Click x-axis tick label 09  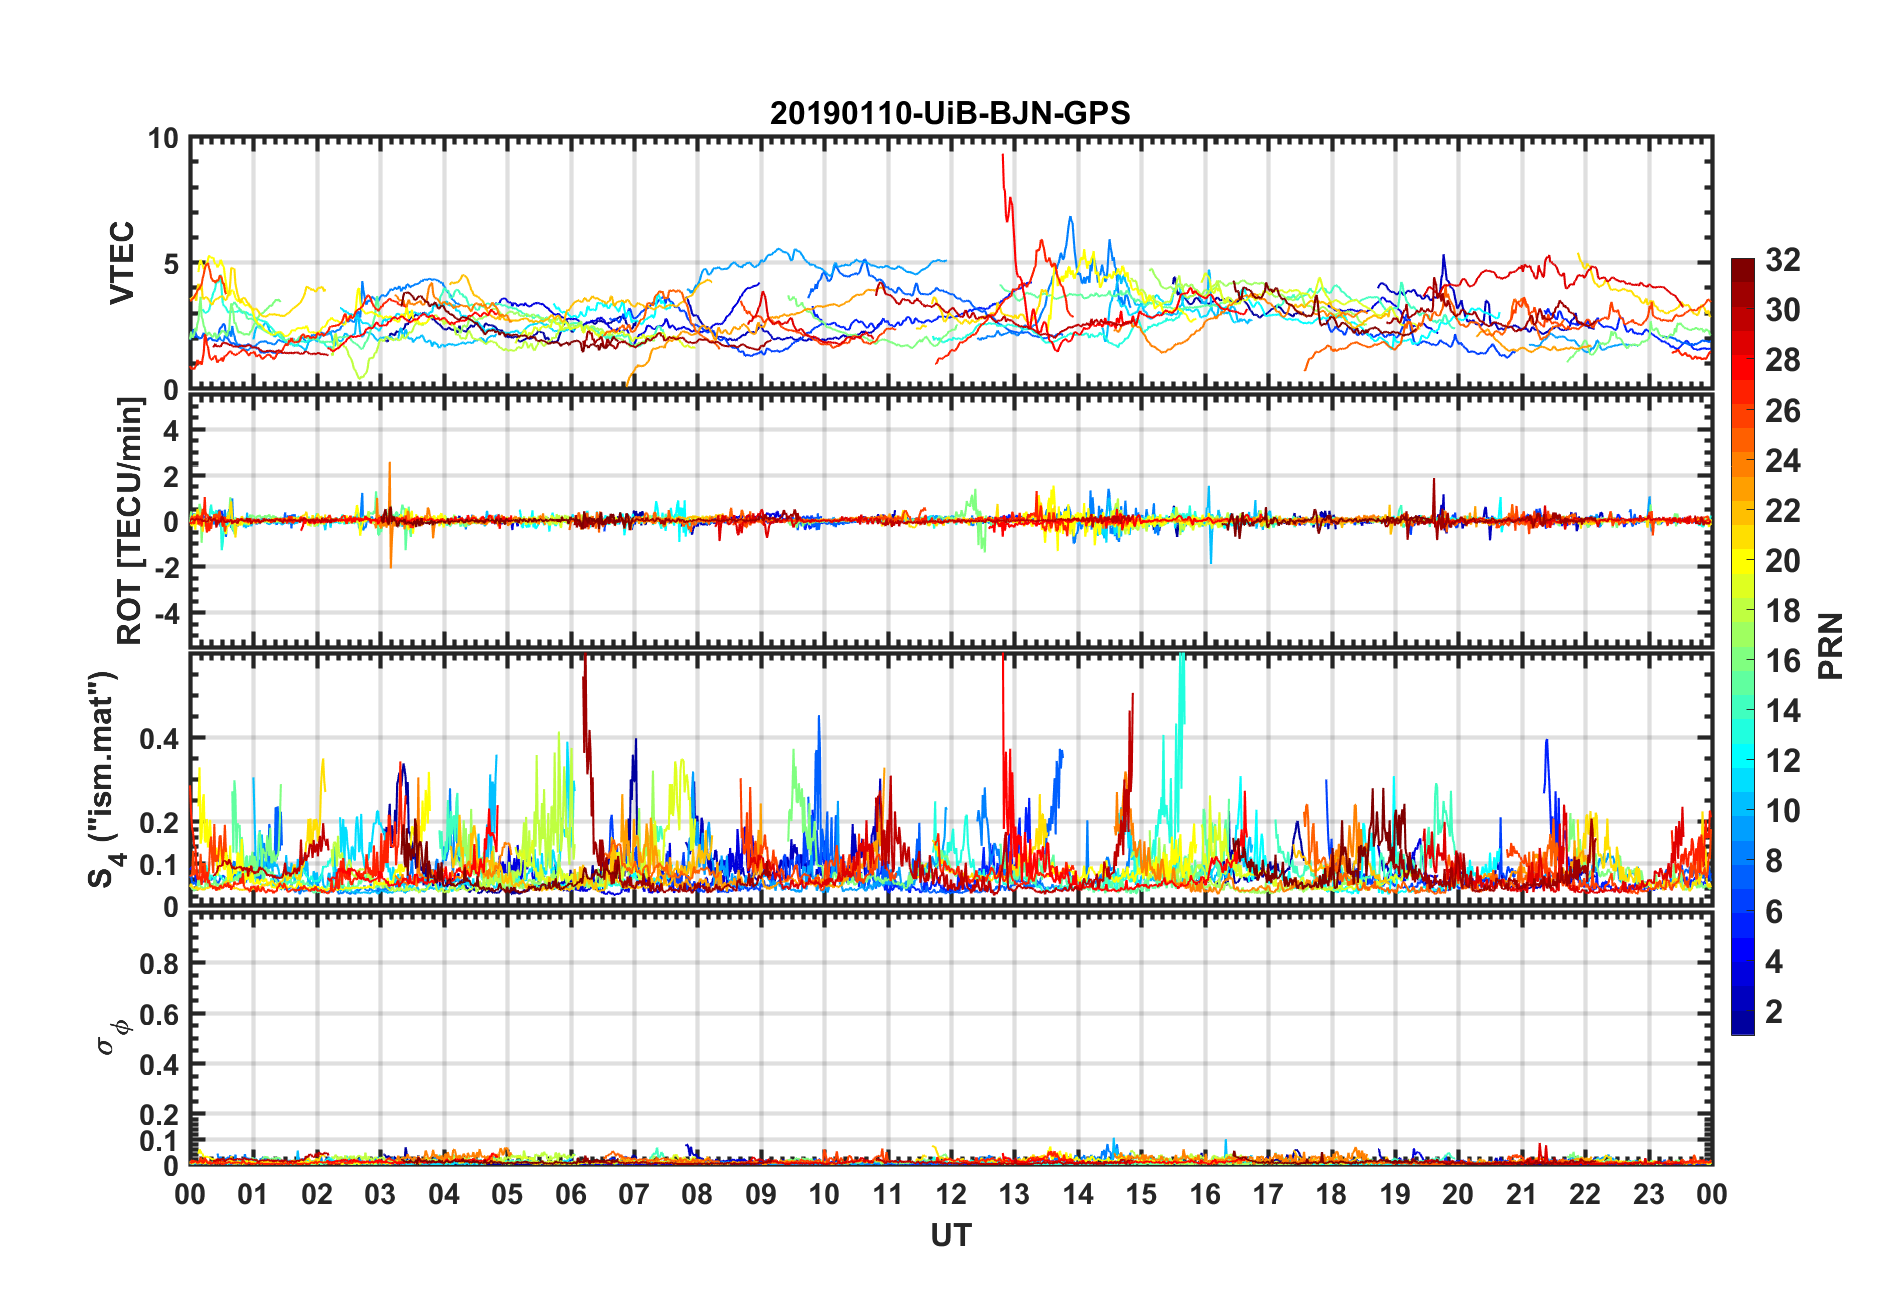[760, 1194]
